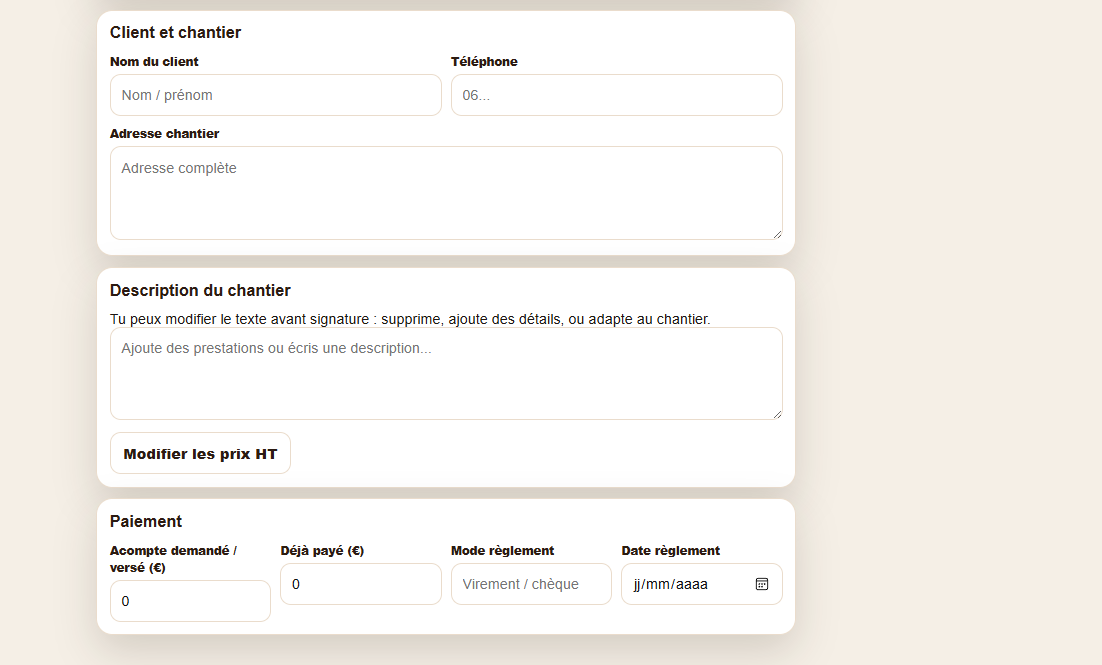Click the Téléphone label
Image resolution: width=1102 pixels, height=665 pixels.
point(484,62)
